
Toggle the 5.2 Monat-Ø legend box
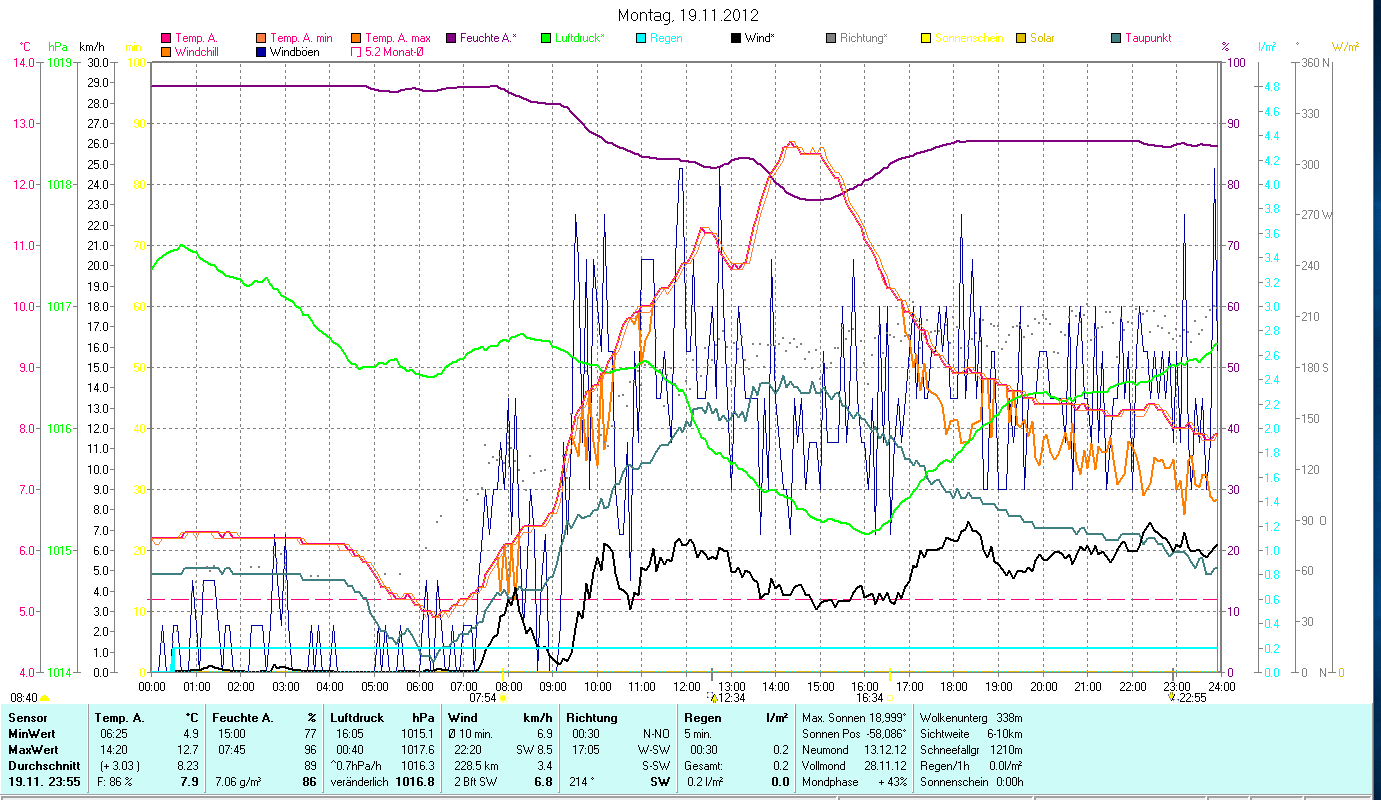pyautogui.click(x=357, y=52)
